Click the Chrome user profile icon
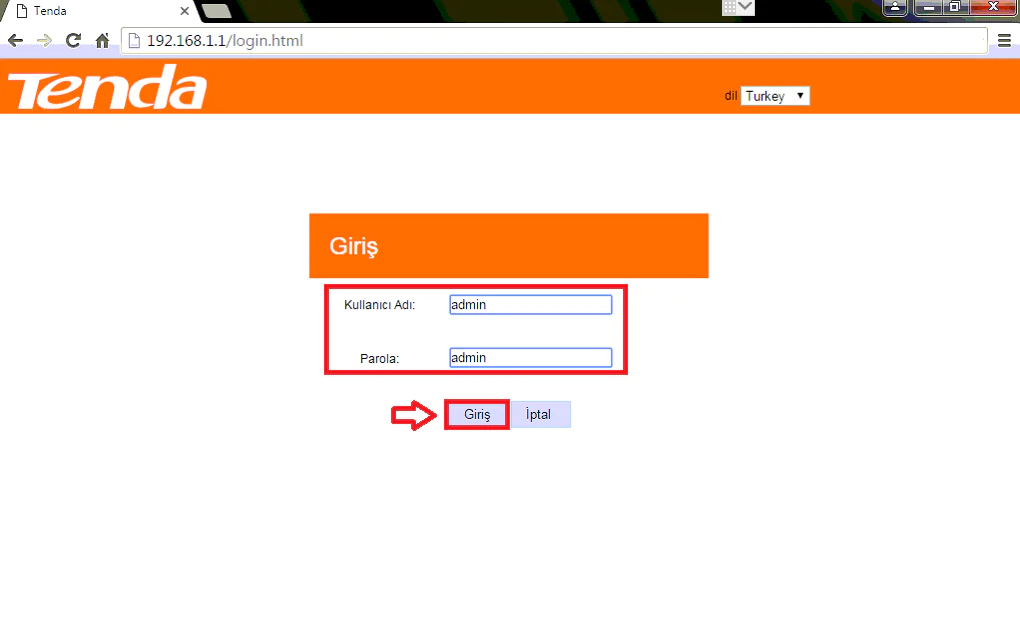This screenshot has width=1020, height=631. (895, 7)
